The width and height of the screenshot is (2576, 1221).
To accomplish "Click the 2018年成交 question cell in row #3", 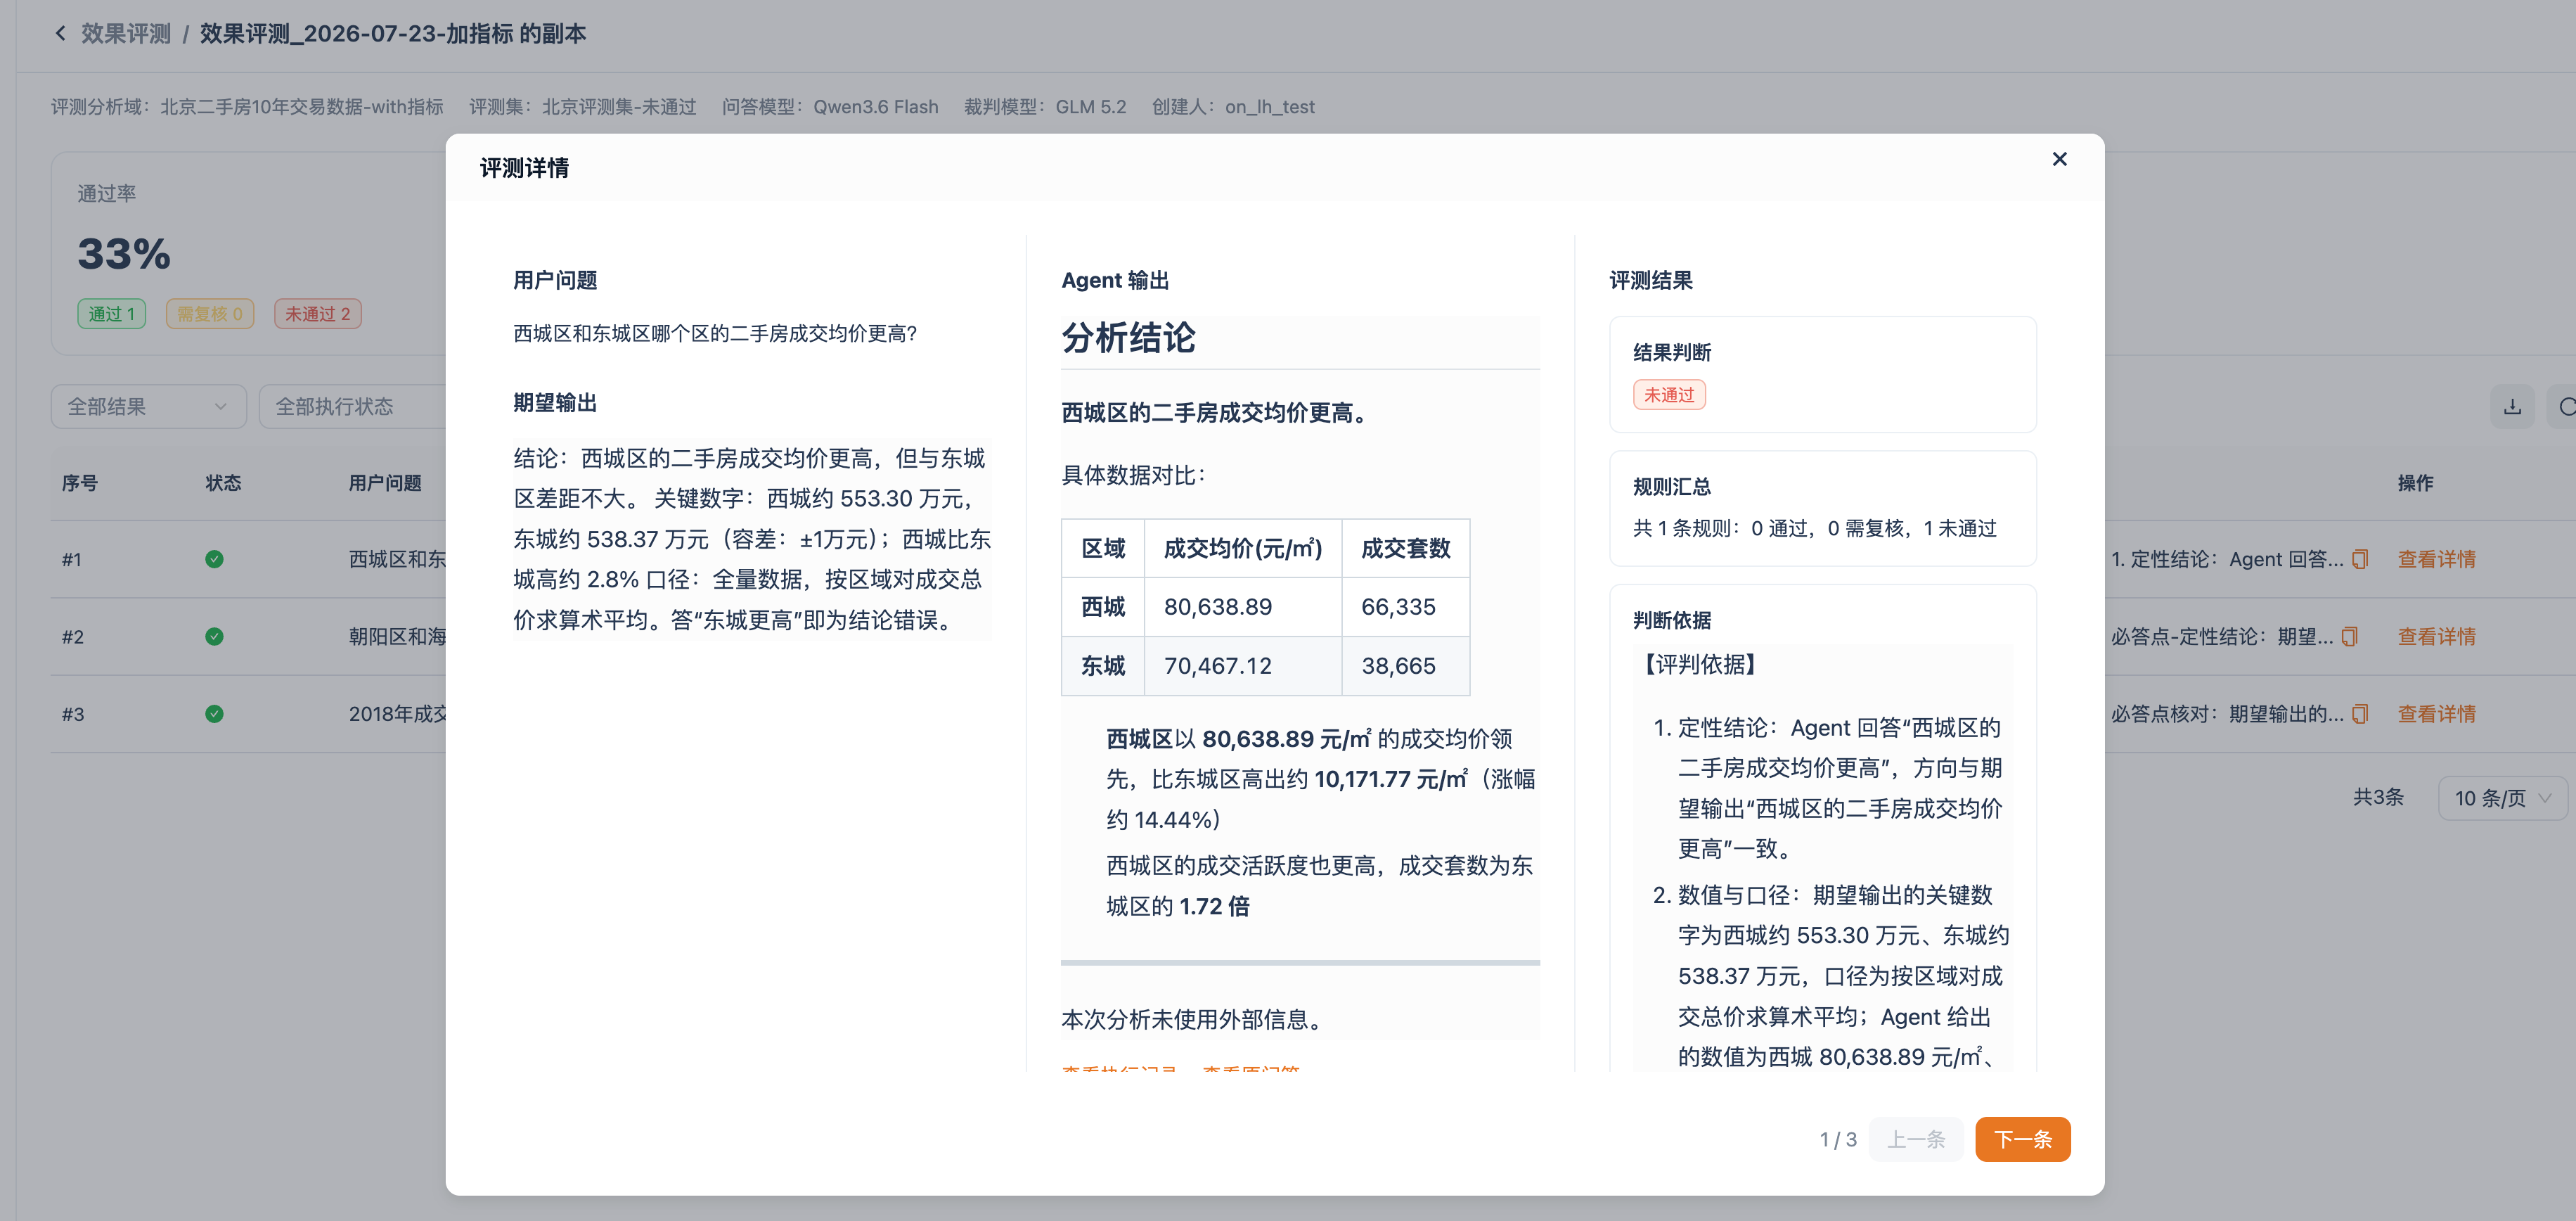I will point(397,714).
